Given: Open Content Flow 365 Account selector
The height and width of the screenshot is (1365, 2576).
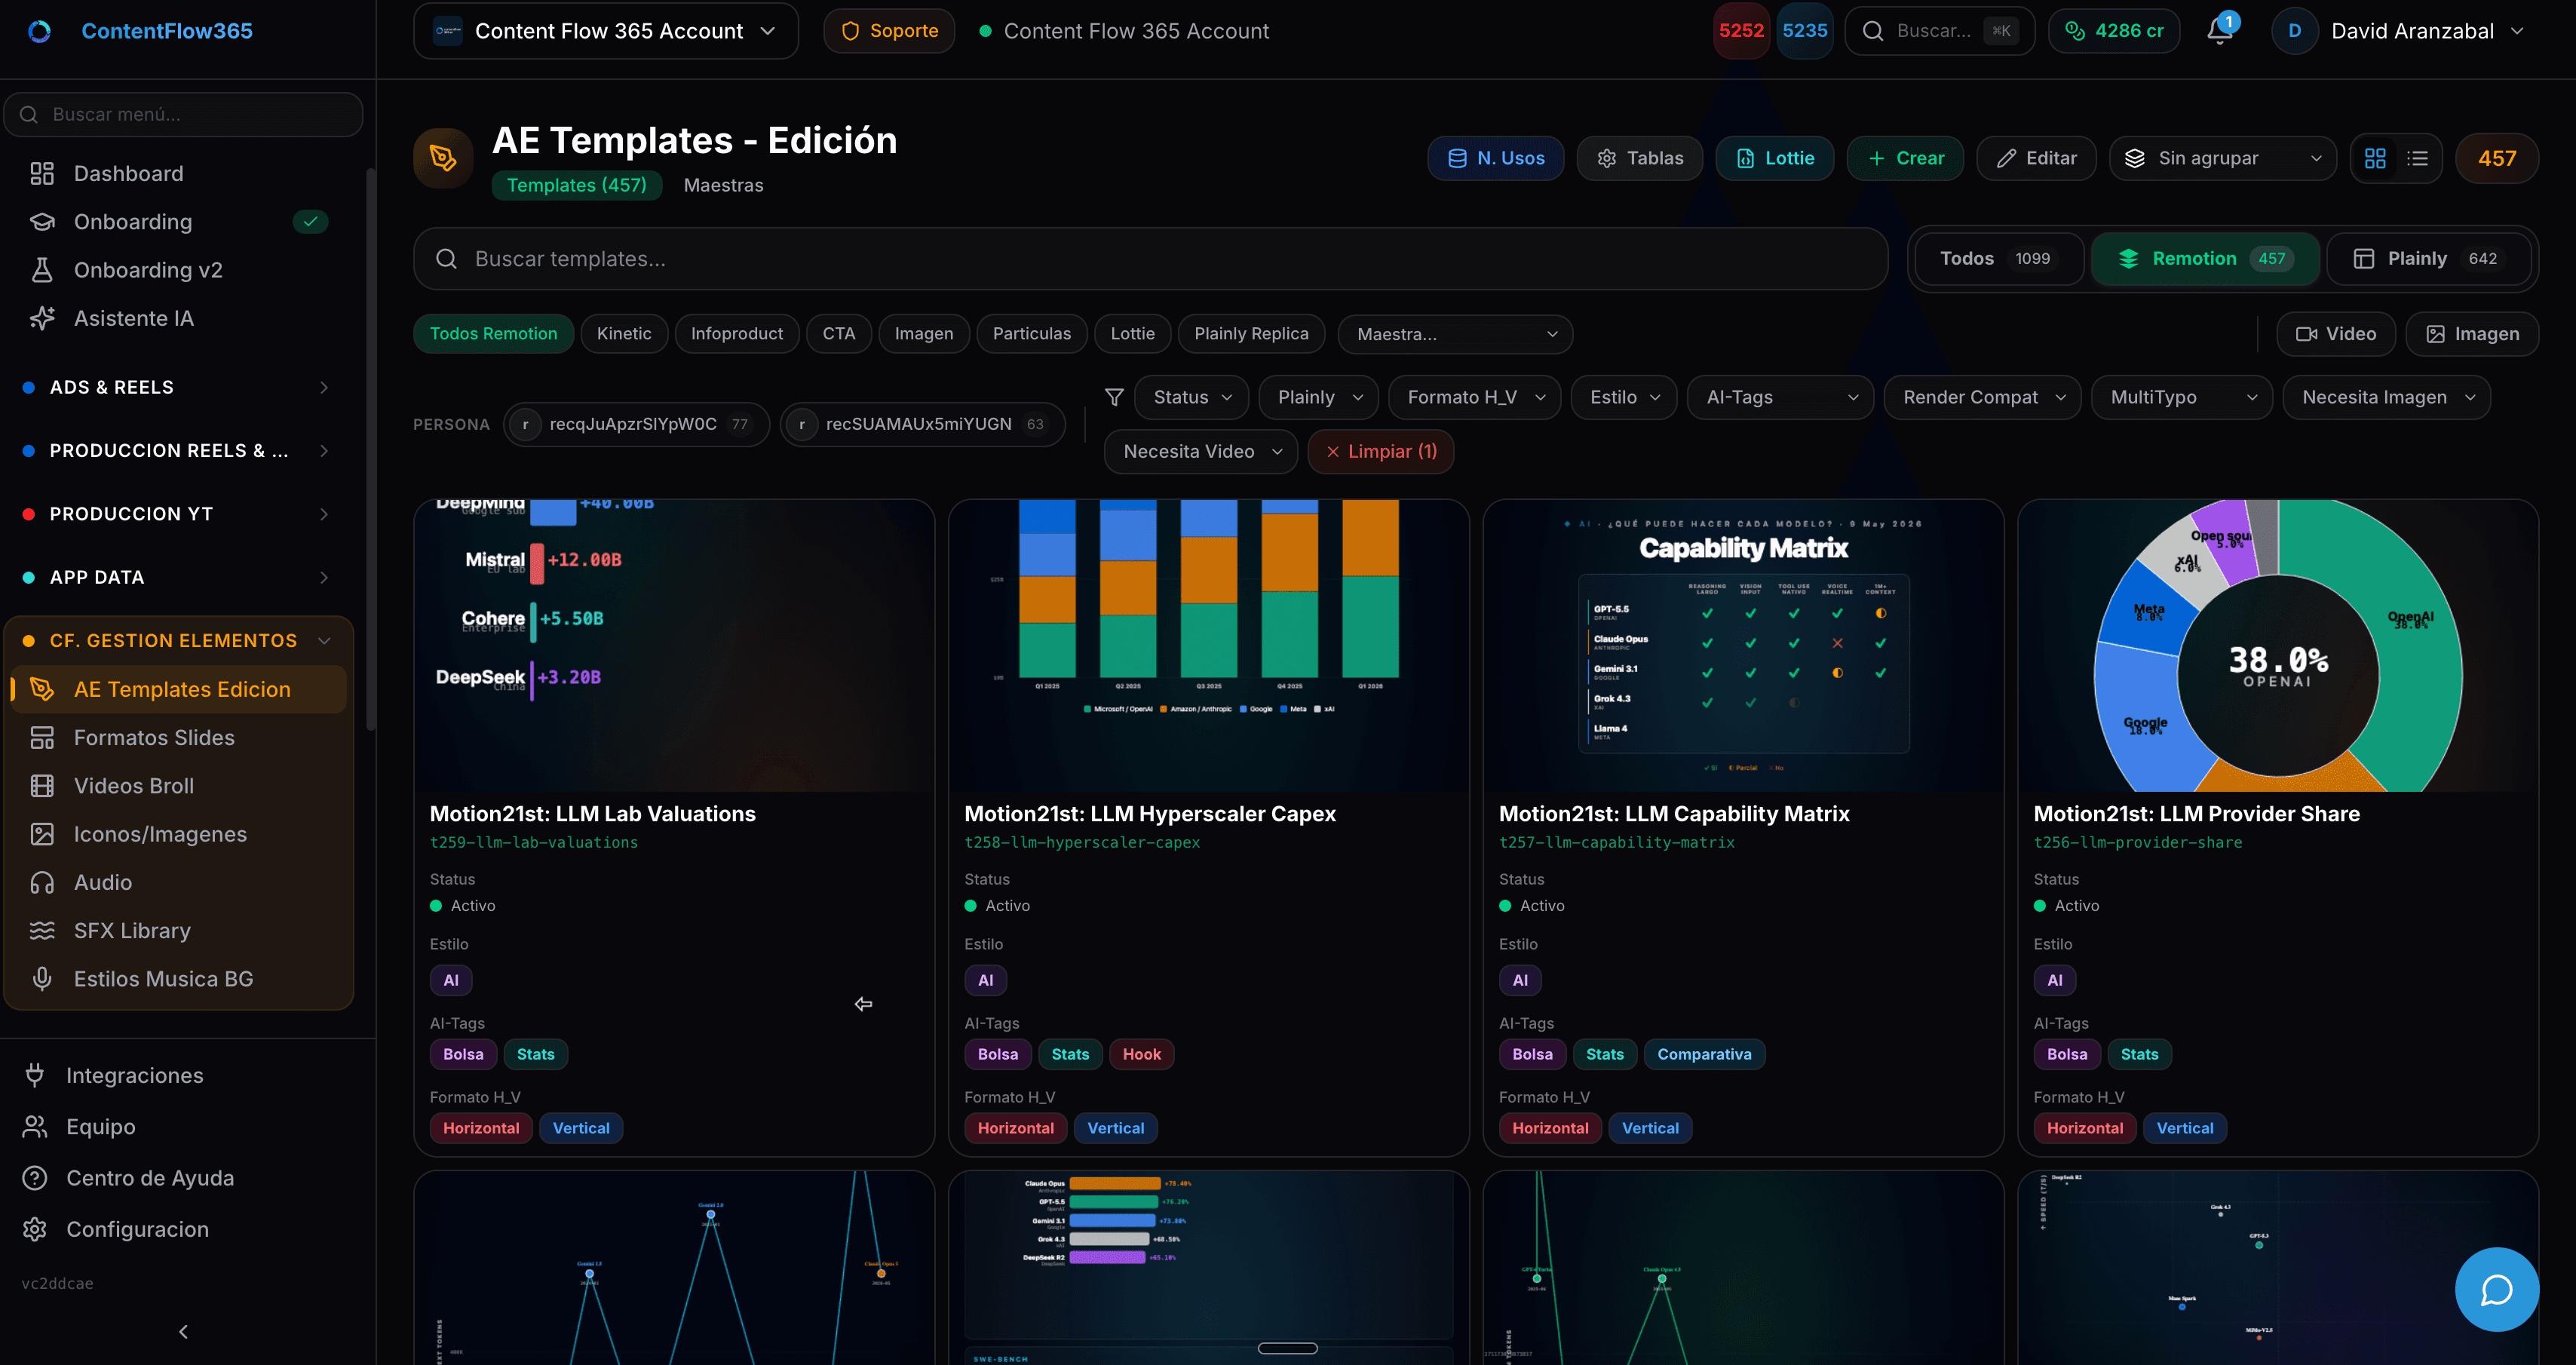Looking at the screenshot, I should [606, 31].
